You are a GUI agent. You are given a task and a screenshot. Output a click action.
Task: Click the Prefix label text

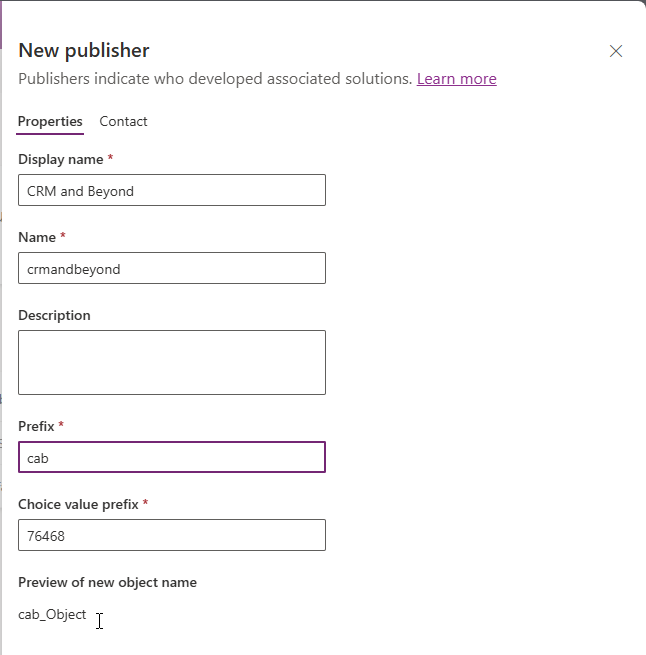point(36,426)
